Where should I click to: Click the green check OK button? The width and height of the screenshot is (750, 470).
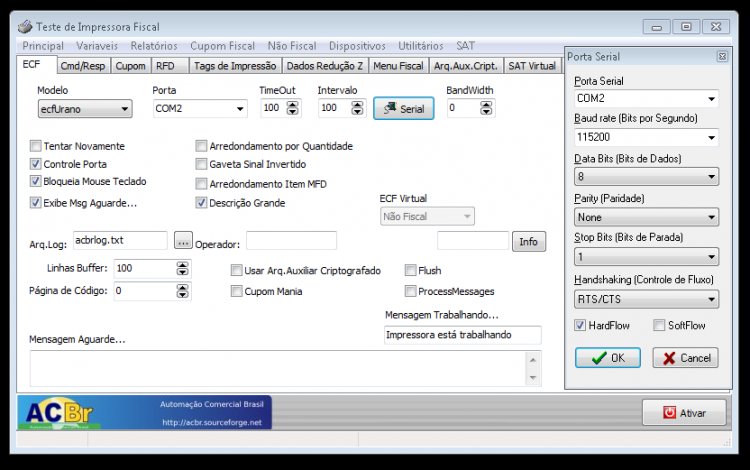pos(607,358)
